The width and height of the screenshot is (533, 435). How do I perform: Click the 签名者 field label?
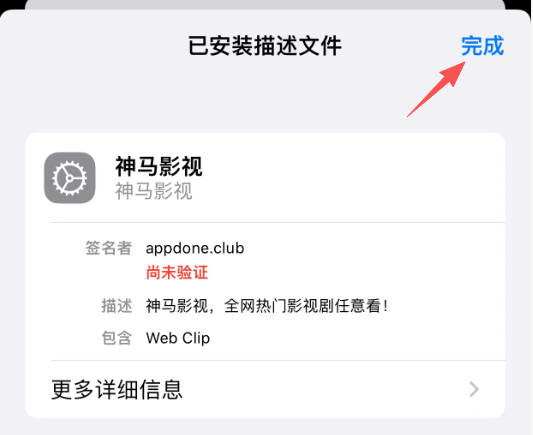[x=108, y=248]
